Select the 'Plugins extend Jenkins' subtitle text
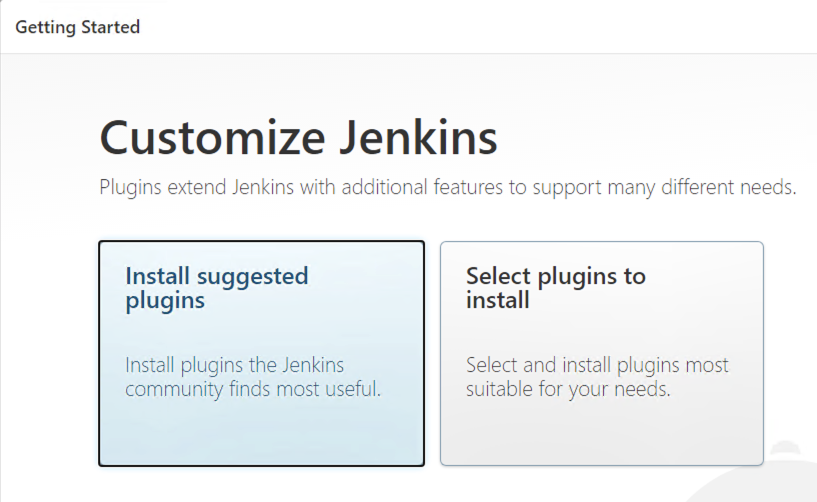817x502 pixels. click(x=448, y=187)
